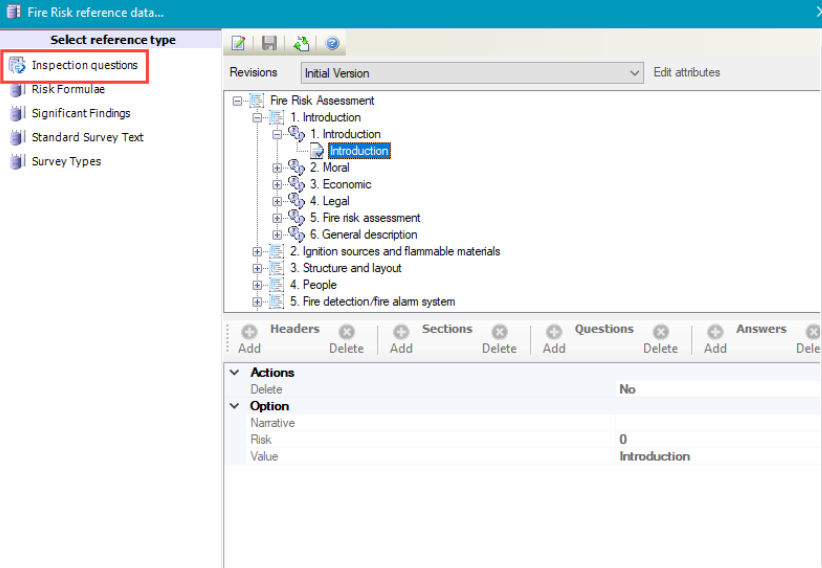Click the Narrative value field
The height and width of the screenshot is (568, 822).
tap(715, 423)
